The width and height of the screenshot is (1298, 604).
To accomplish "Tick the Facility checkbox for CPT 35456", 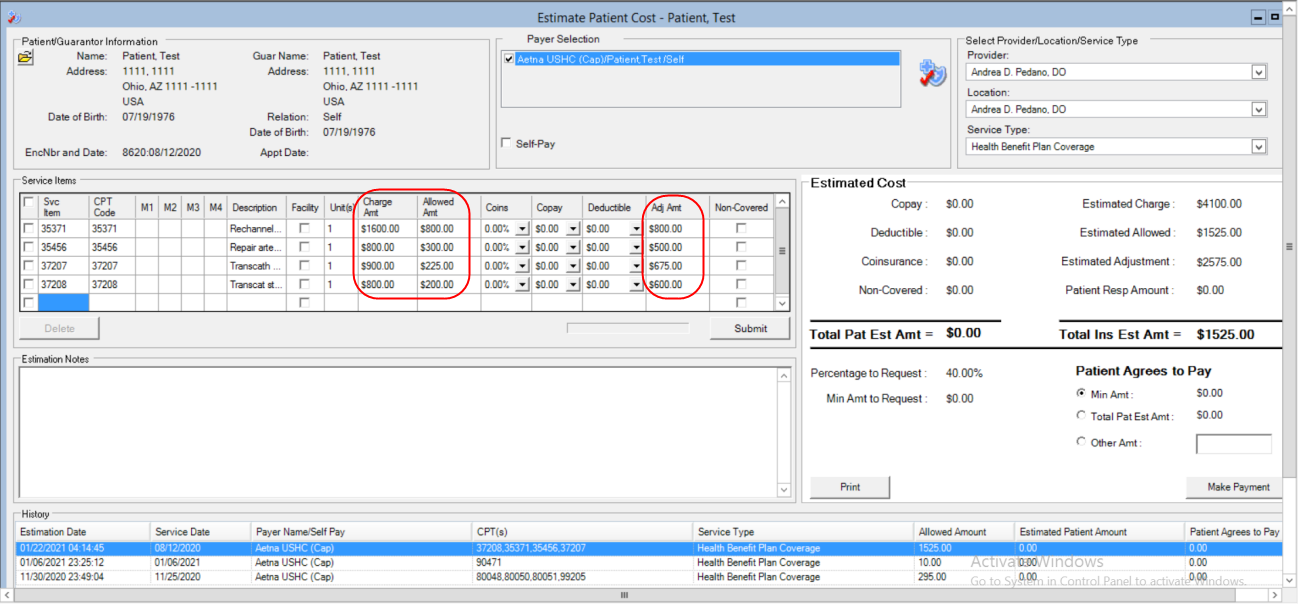I will tap(304, 247).
